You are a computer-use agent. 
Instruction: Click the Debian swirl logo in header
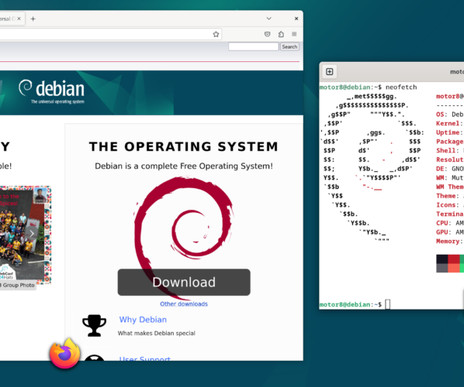(25, 88)
